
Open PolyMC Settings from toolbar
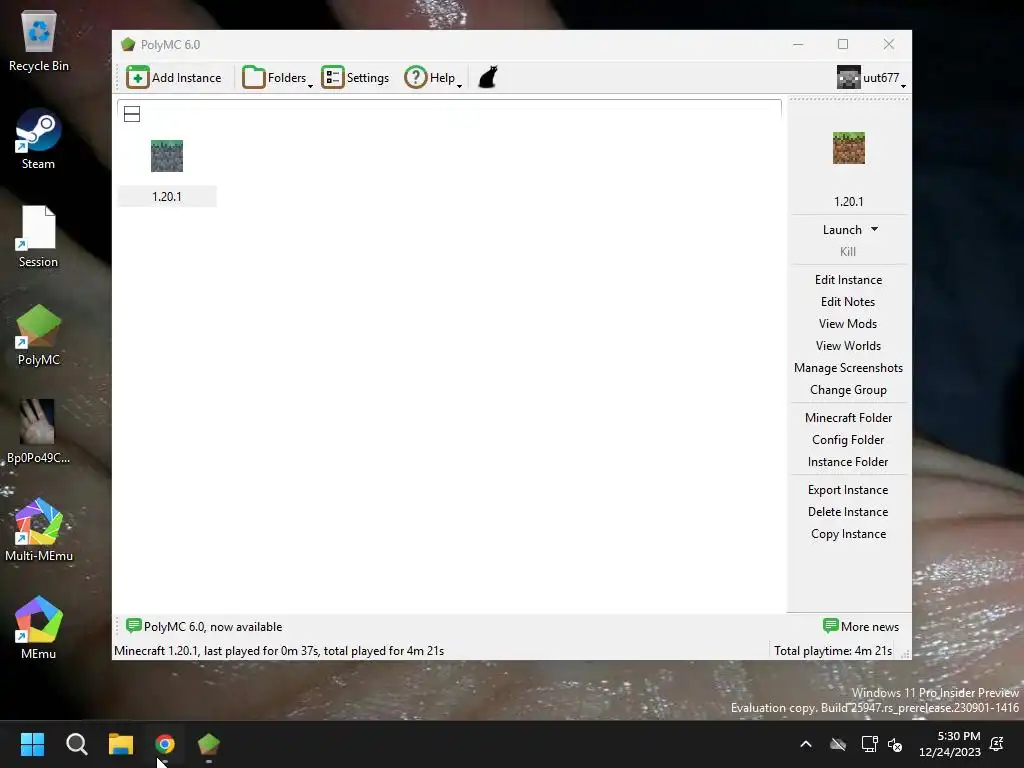click(355, 78)
